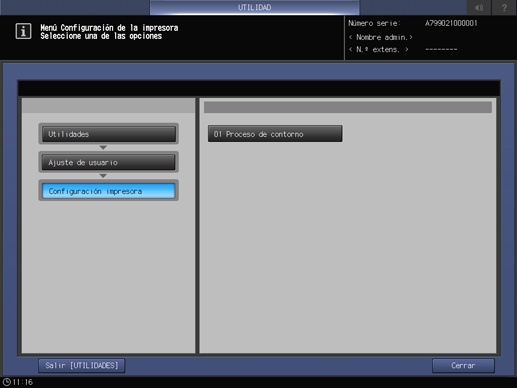Click the serial number A799021000001

451,23
